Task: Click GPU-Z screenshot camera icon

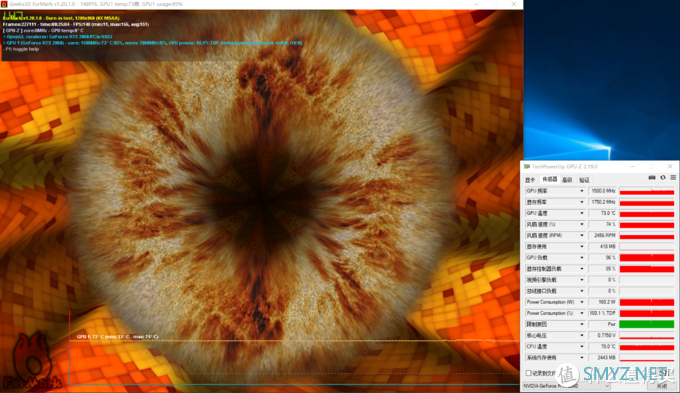Action: (x=652, y=177)
